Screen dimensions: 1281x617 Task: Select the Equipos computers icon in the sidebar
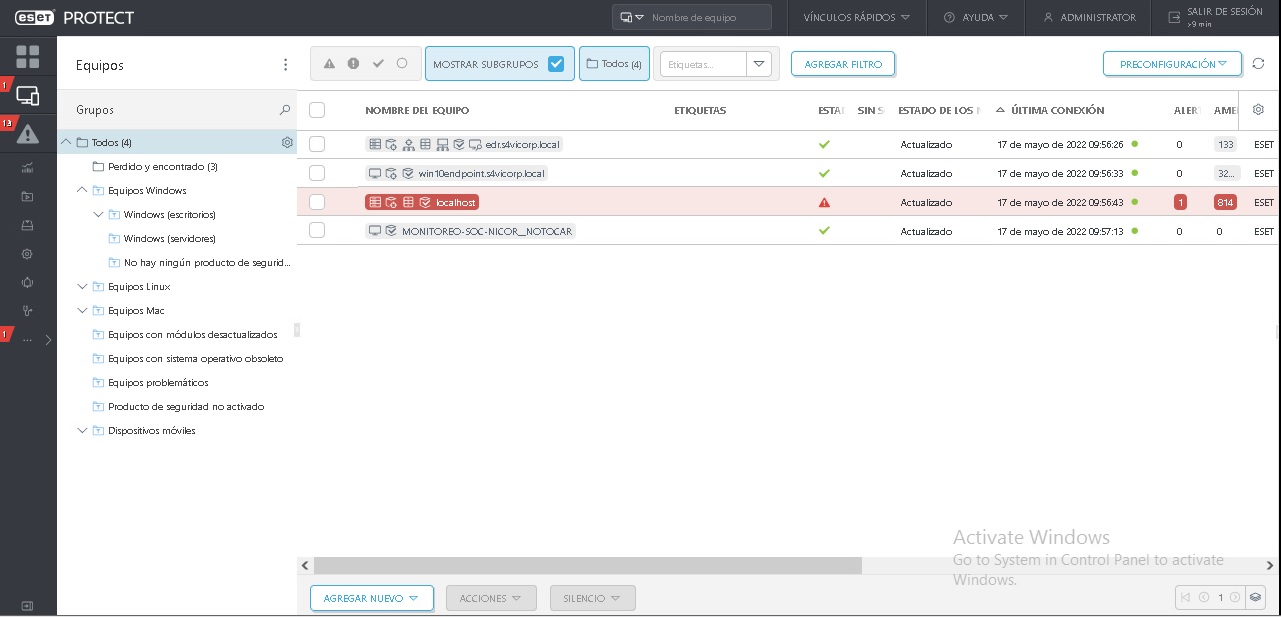point(27,94)
